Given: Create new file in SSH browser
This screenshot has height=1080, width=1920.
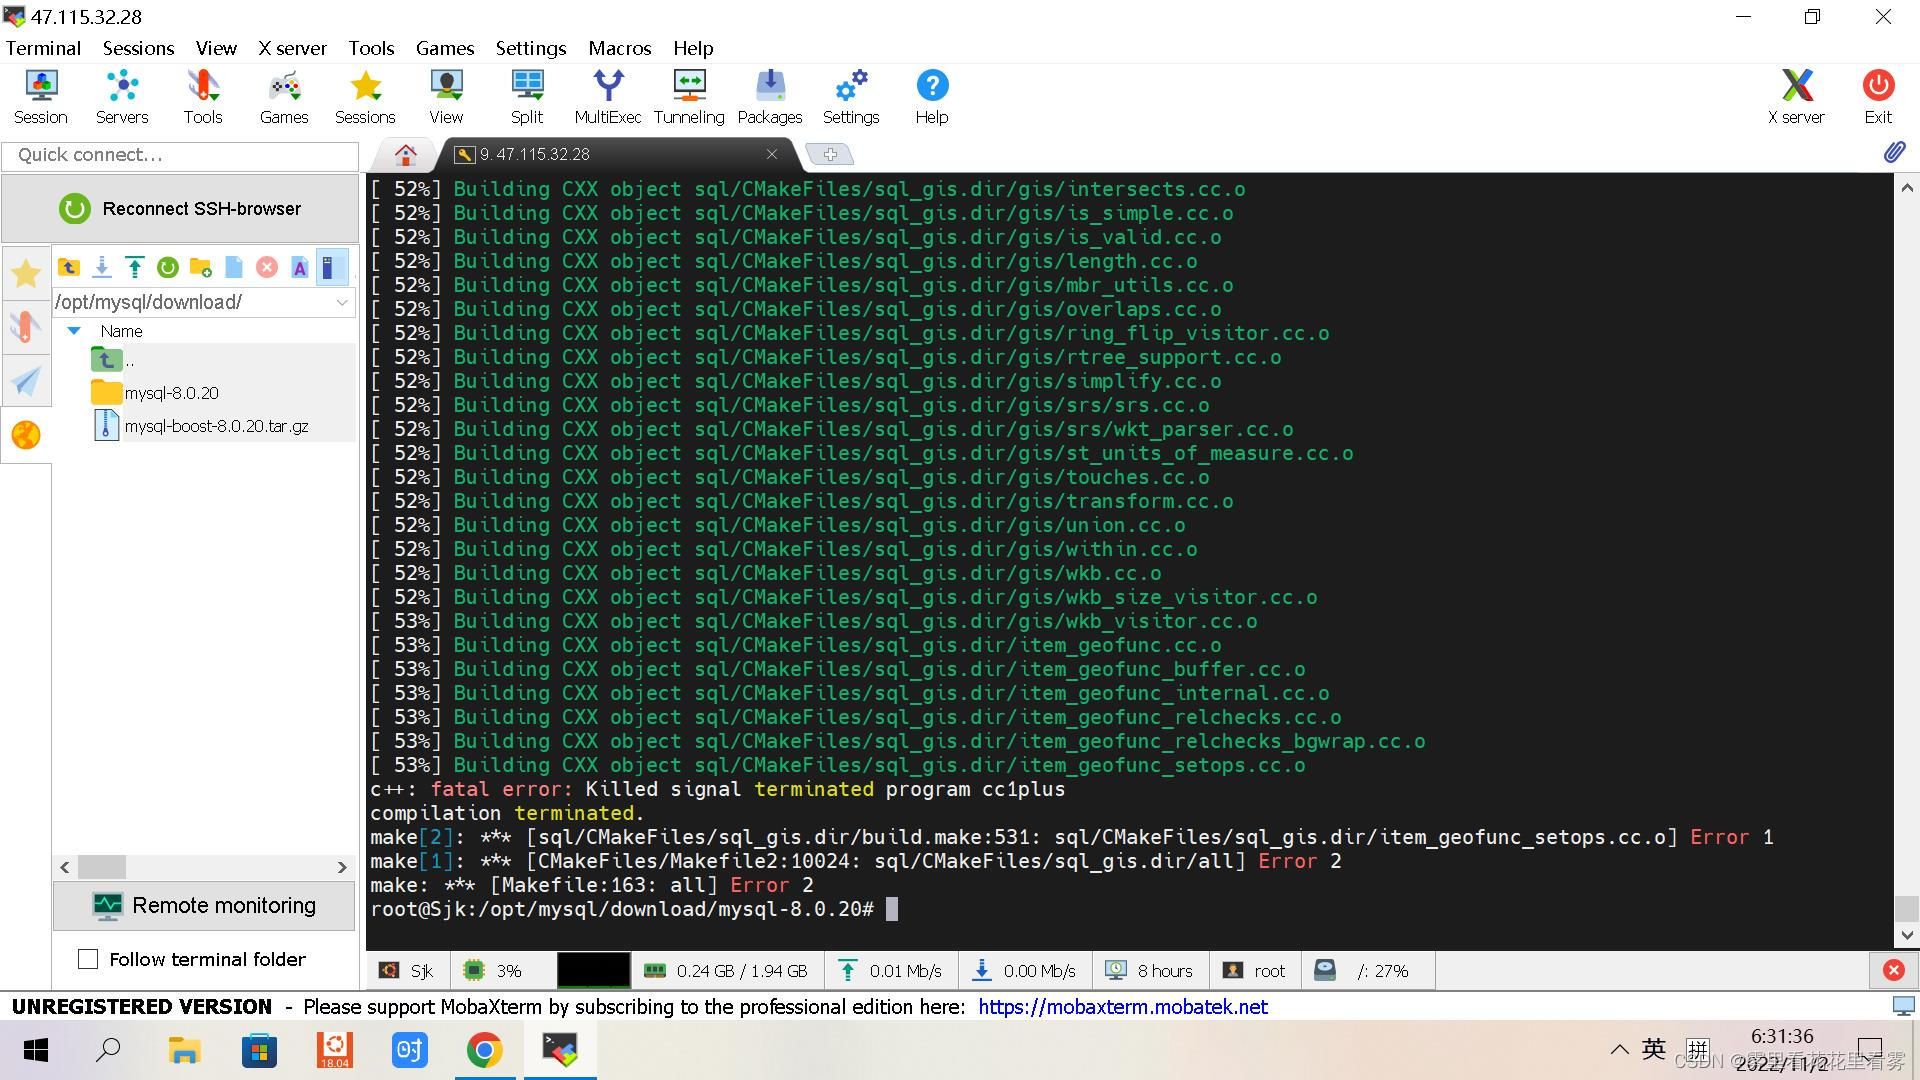Looking at the screenshot, I should [x=234, y=267].
